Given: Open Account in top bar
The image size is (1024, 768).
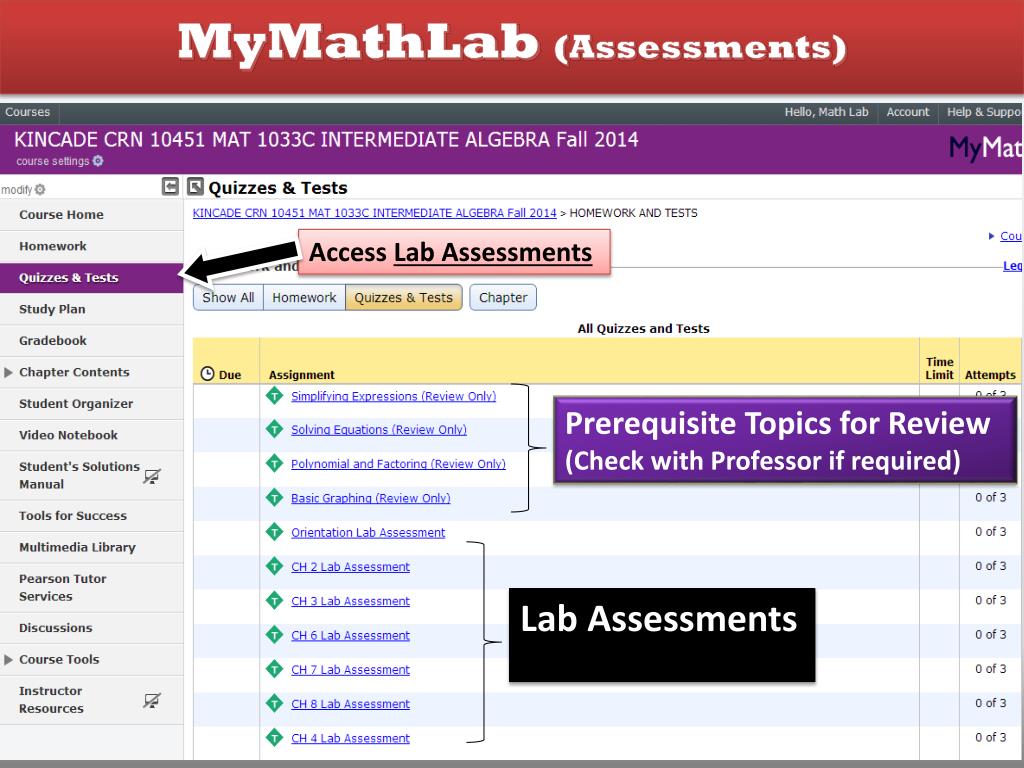Looking at the screenshot, I should (908, 112).
